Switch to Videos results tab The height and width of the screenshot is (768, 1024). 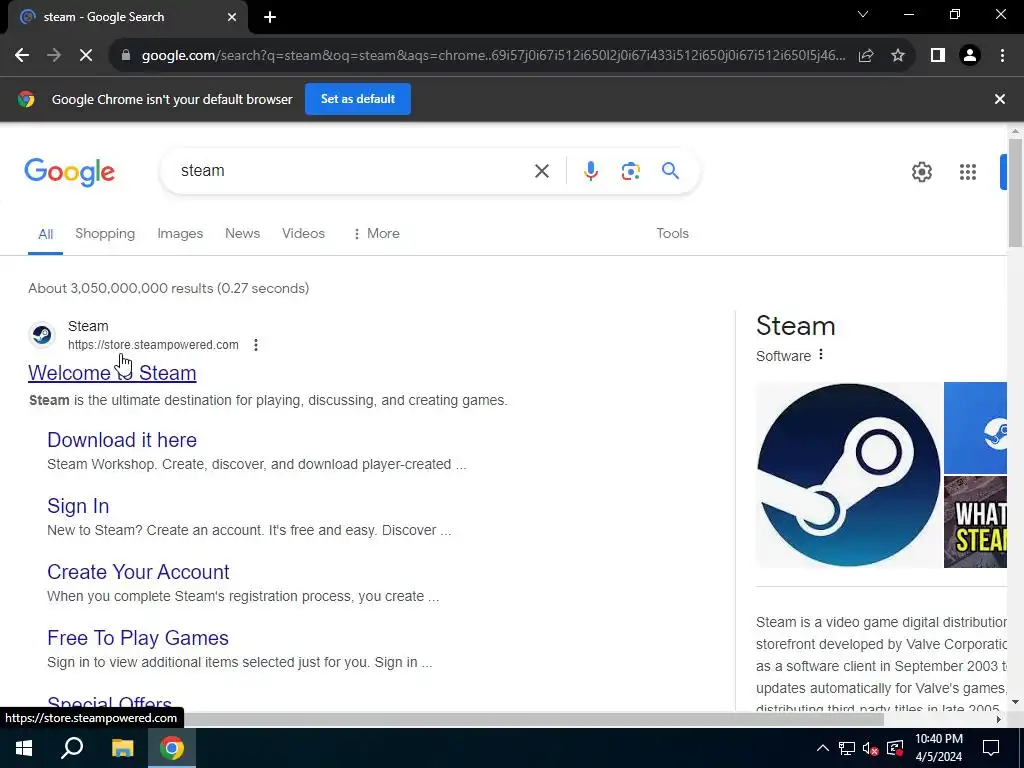coord(303,234)
